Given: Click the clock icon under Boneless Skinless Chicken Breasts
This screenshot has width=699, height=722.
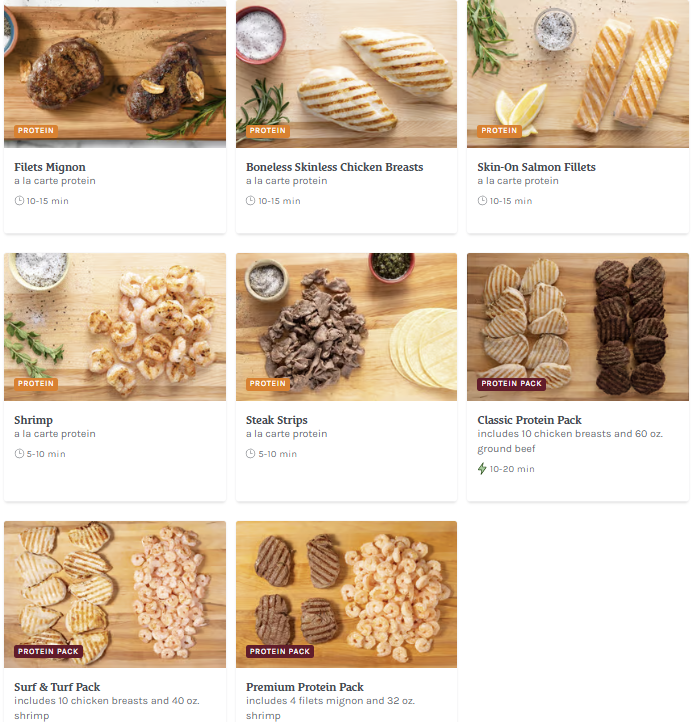Looking at the screenshot, I should [250, 201].
